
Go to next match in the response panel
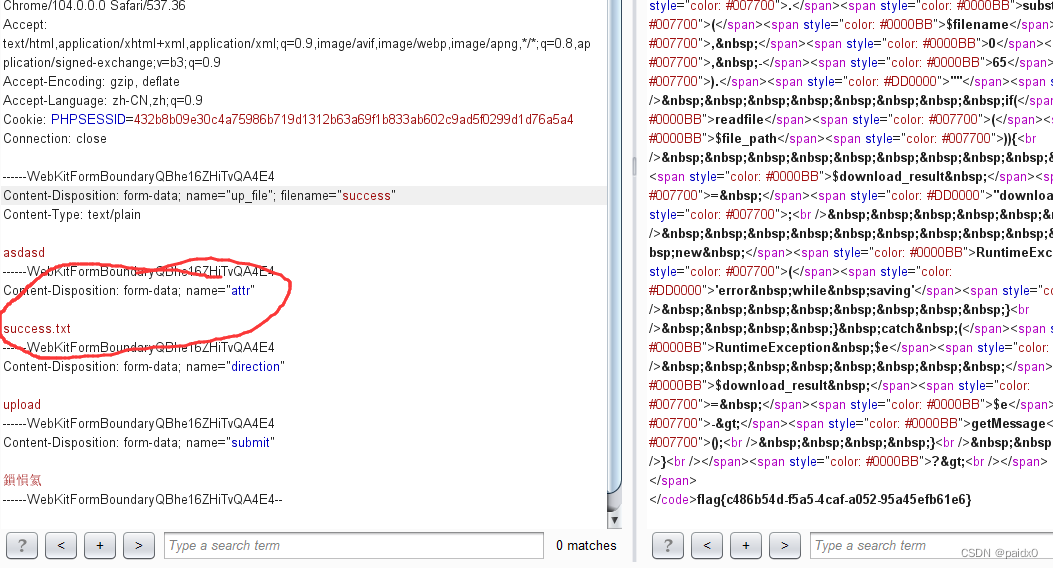[784, 545]
